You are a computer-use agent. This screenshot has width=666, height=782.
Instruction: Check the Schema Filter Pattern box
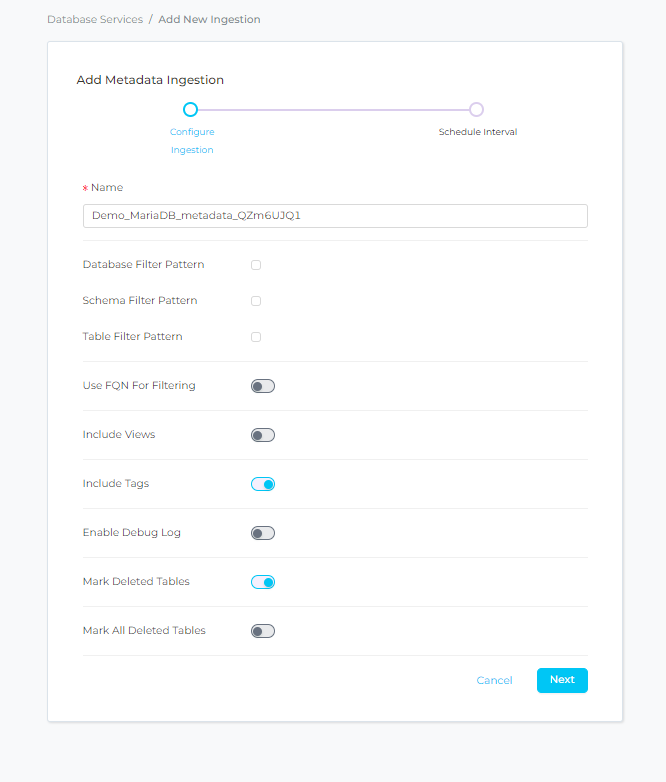(x=256, y=301)
